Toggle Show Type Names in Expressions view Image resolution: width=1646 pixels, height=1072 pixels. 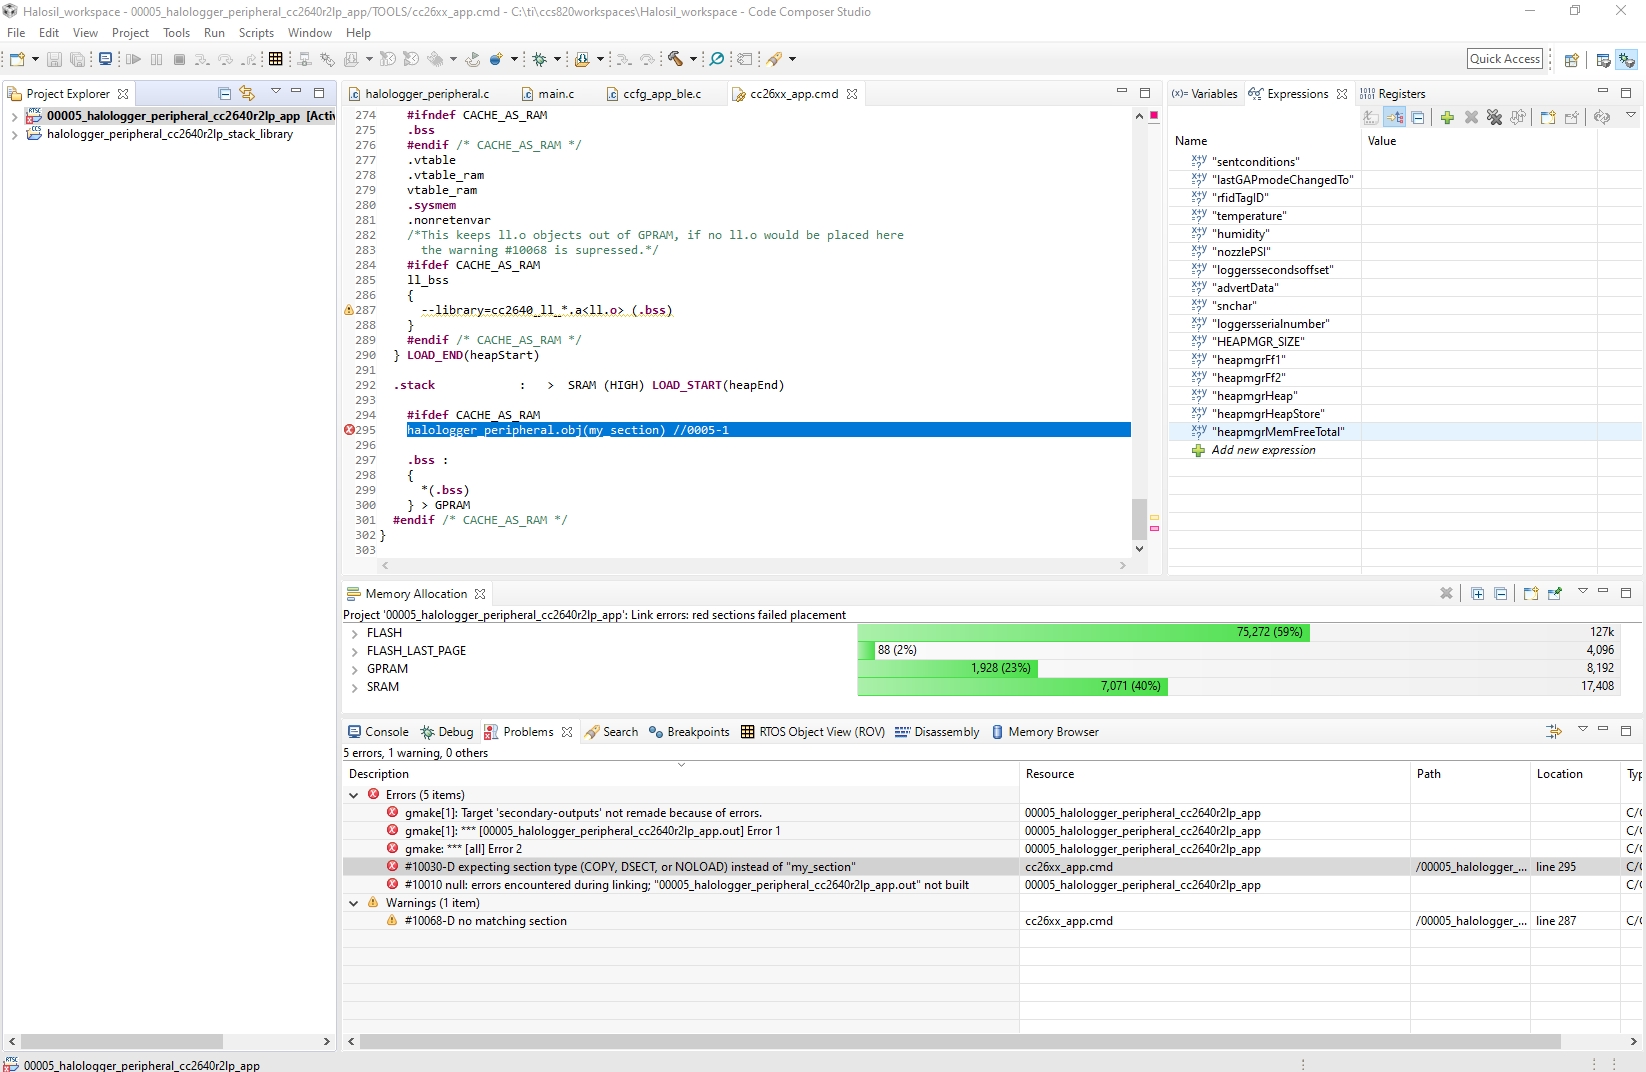tap(1371, 117)
